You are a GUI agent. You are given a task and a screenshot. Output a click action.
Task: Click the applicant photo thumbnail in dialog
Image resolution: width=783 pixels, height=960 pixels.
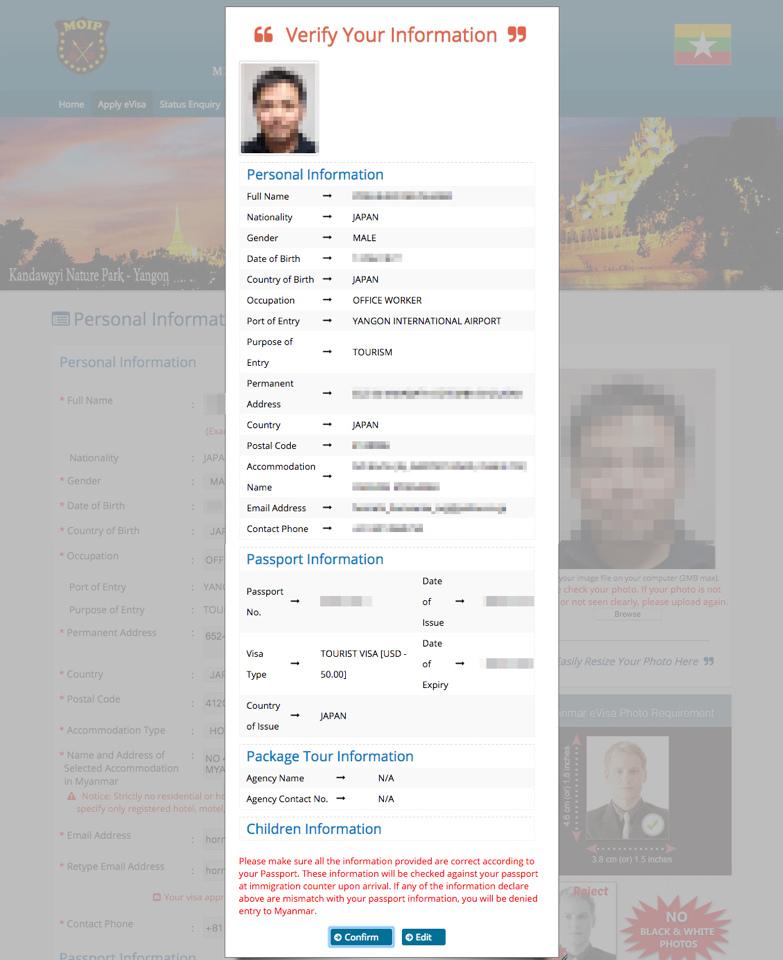tap(279, 108)
